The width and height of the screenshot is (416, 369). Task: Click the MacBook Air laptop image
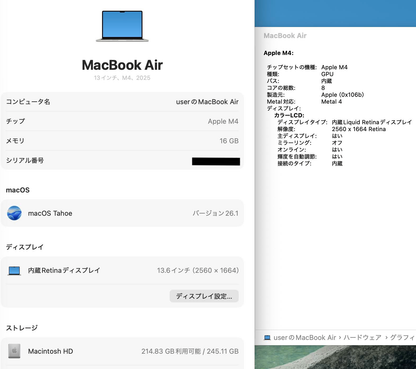pyautogui.click(x=122, y=26)
